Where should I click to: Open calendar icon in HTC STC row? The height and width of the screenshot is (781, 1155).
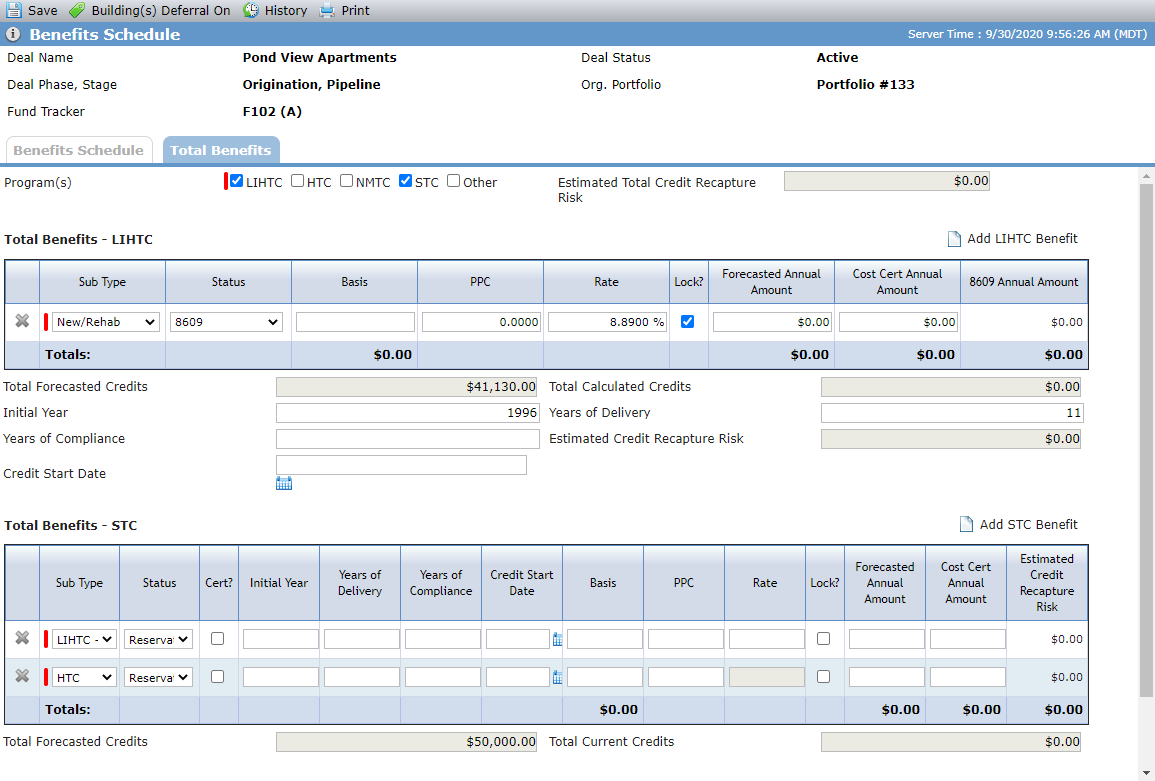point(558,677)
